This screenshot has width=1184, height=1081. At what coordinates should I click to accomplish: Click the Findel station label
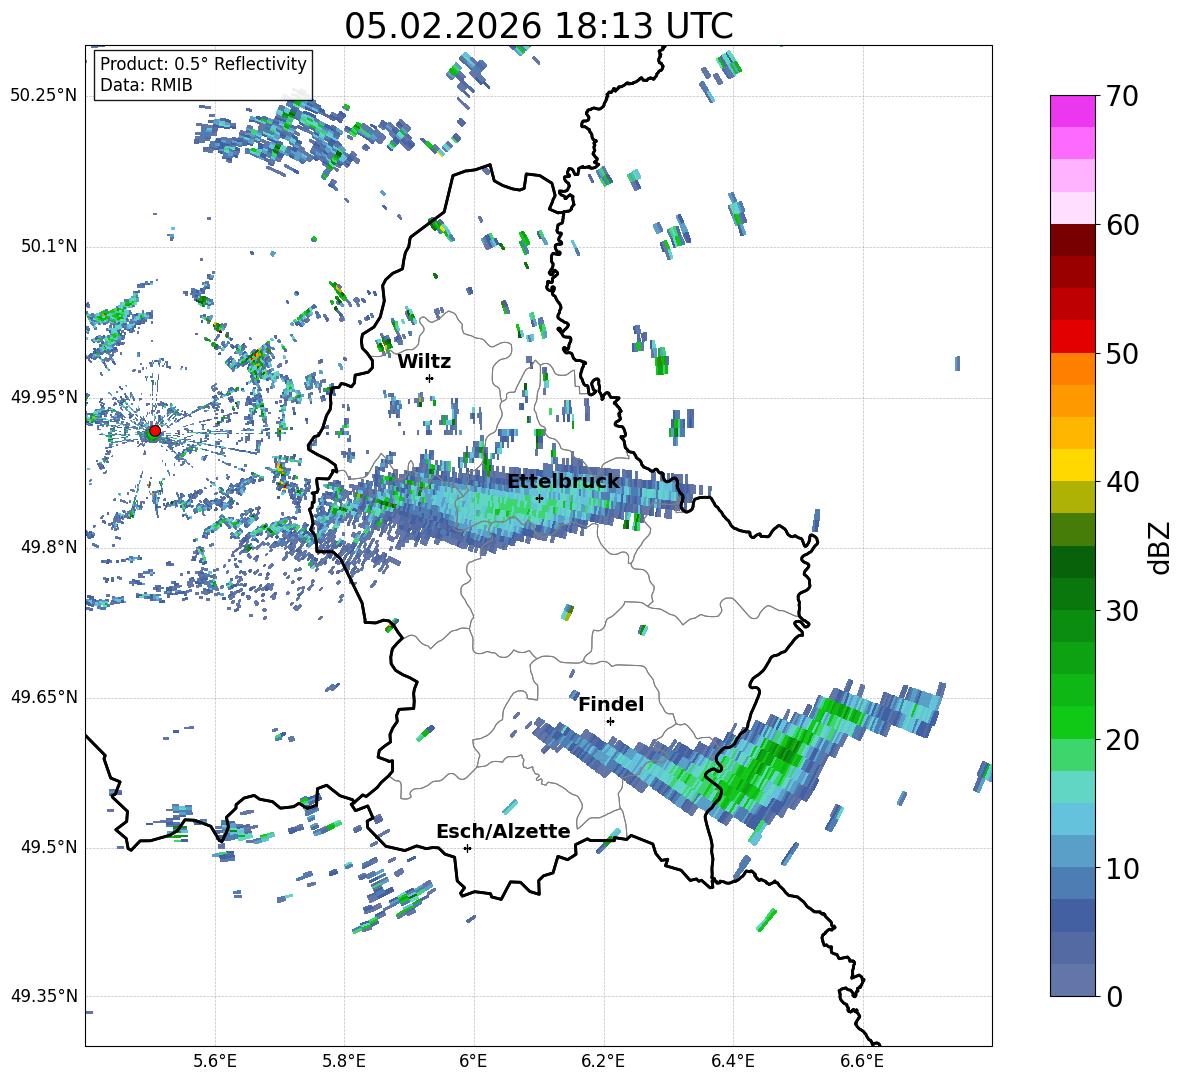click(611, 704)
